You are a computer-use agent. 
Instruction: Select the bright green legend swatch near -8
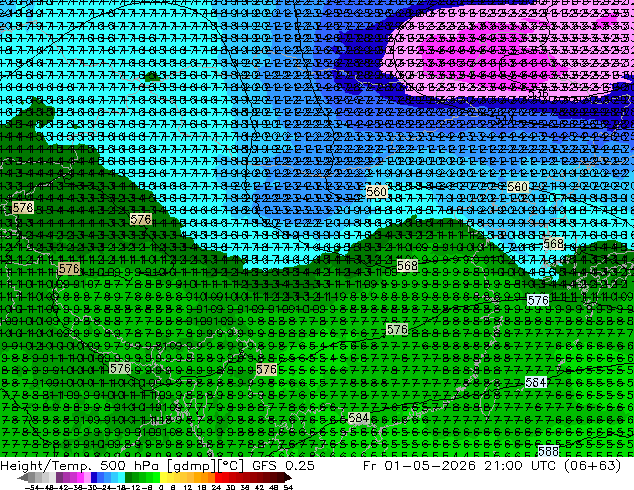pyautogui.click(x=156, y=477)
